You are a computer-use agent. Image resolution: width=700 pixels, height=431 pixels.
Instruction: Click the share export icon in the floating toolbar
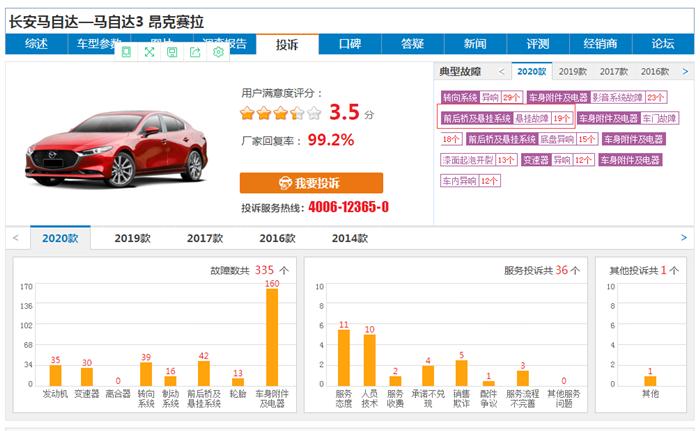195,52
